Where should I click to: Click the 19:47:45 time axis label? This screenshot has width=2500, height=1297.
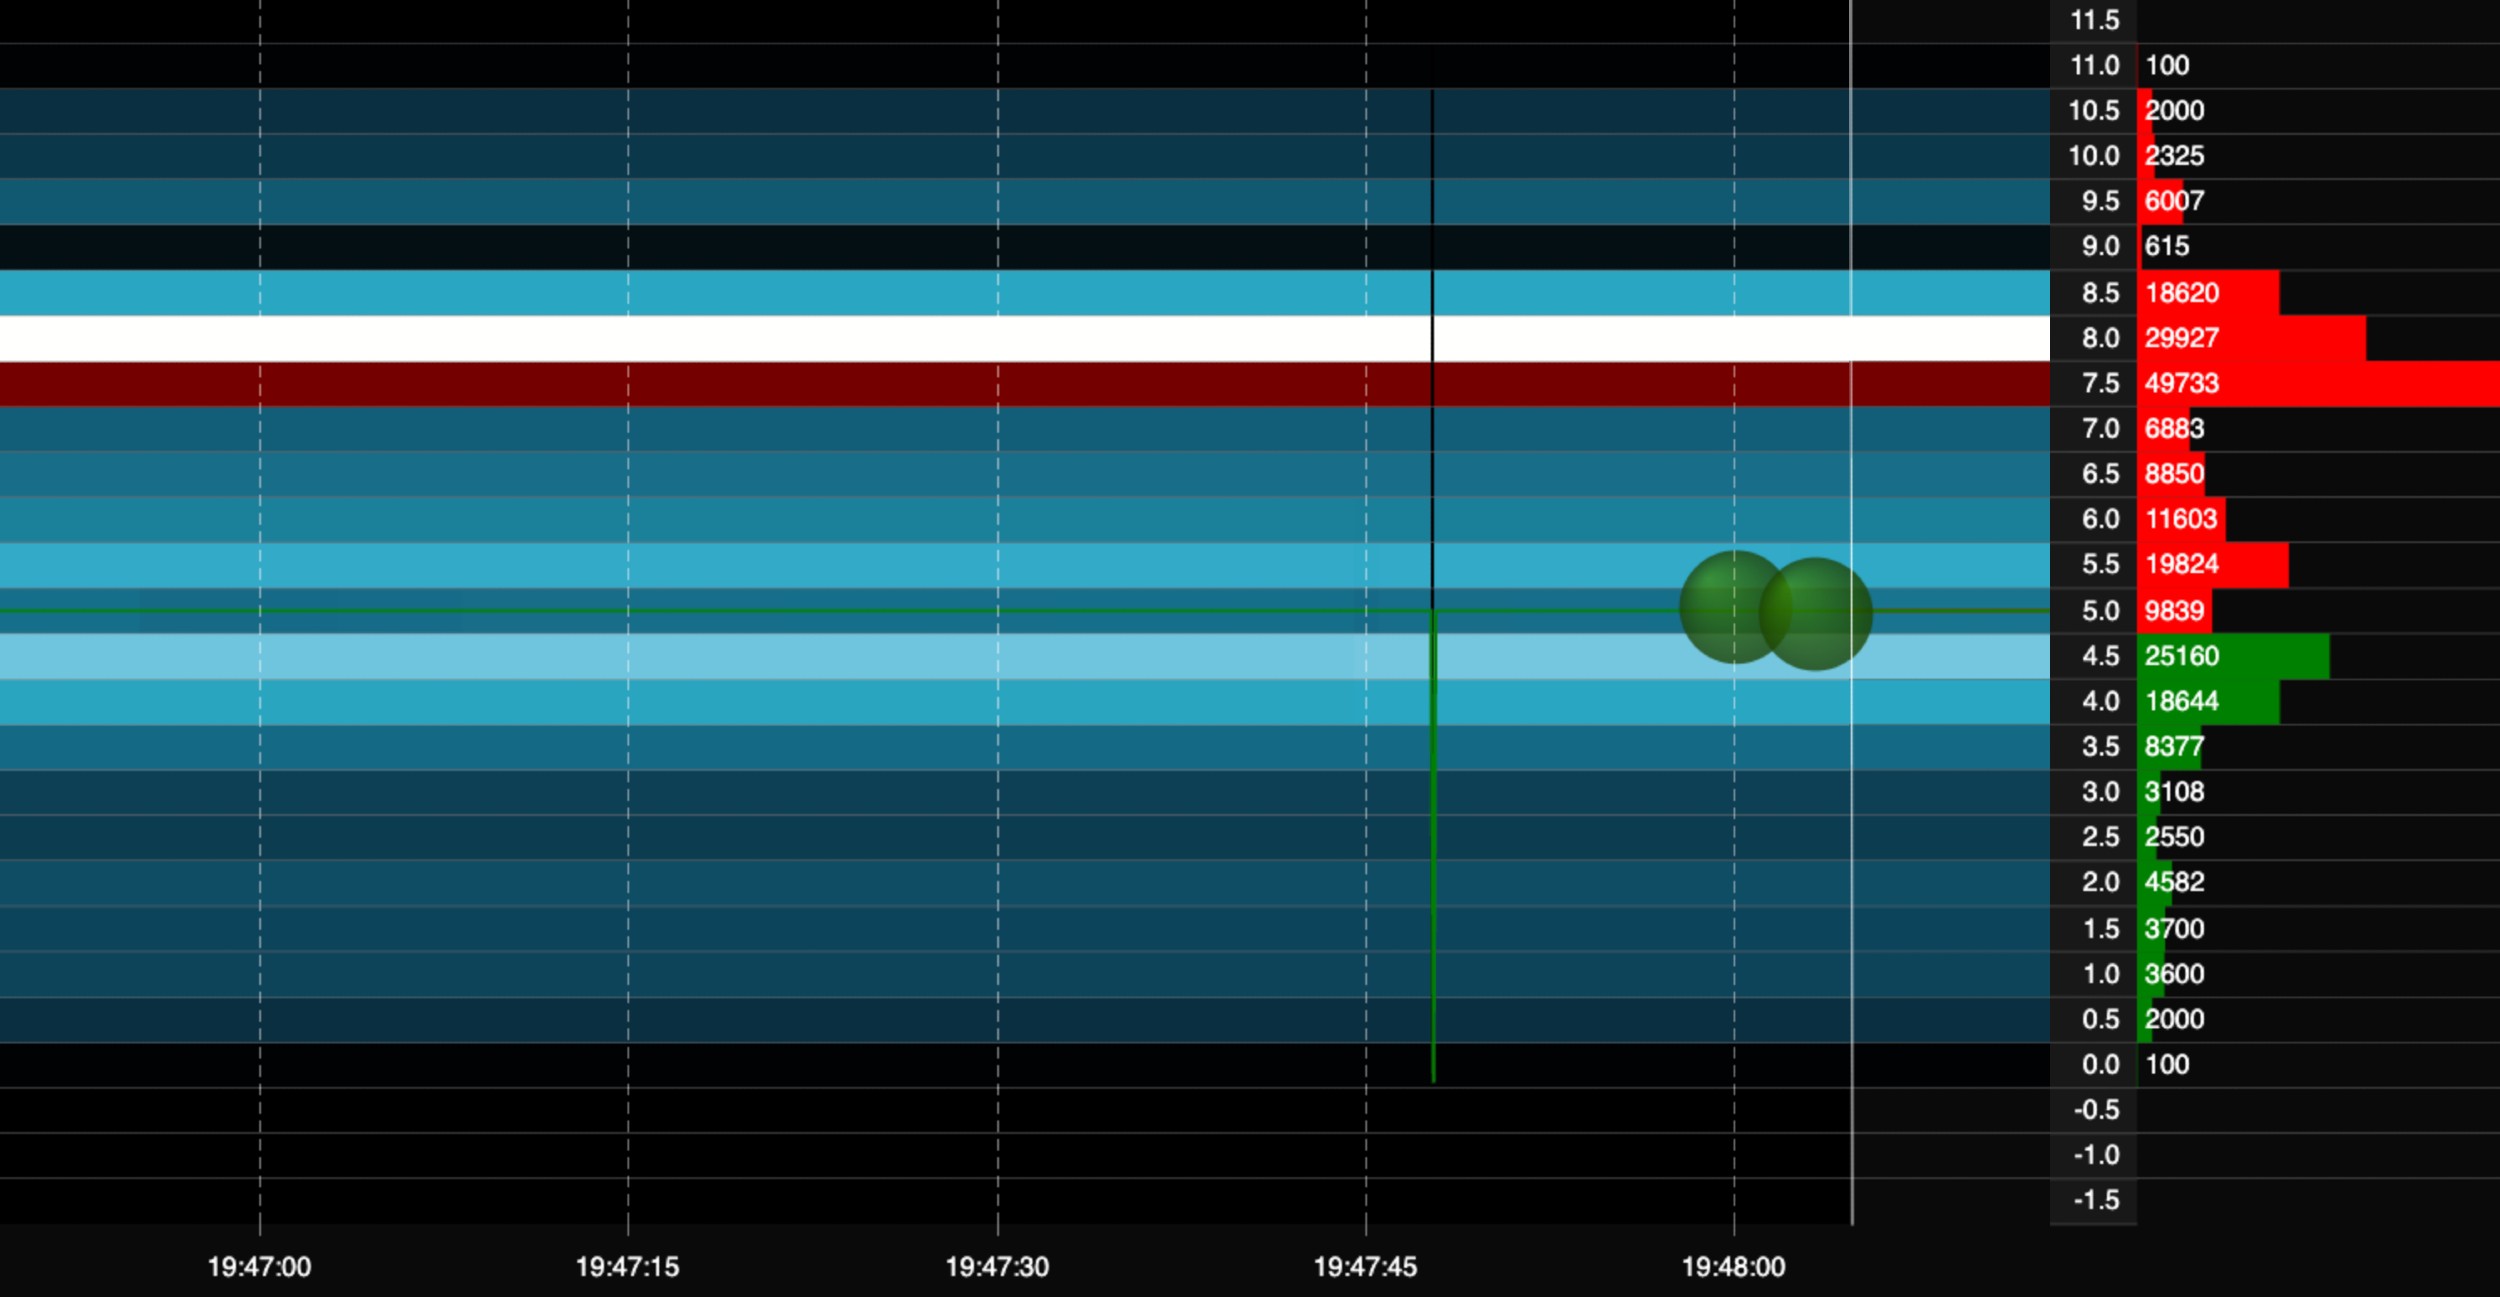coord(1365,1267)
